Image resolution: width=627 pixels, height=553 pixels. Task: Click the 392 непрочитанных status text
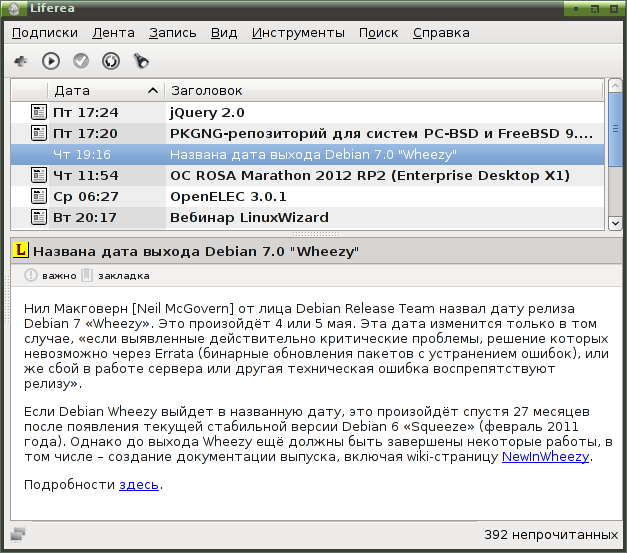551,534
